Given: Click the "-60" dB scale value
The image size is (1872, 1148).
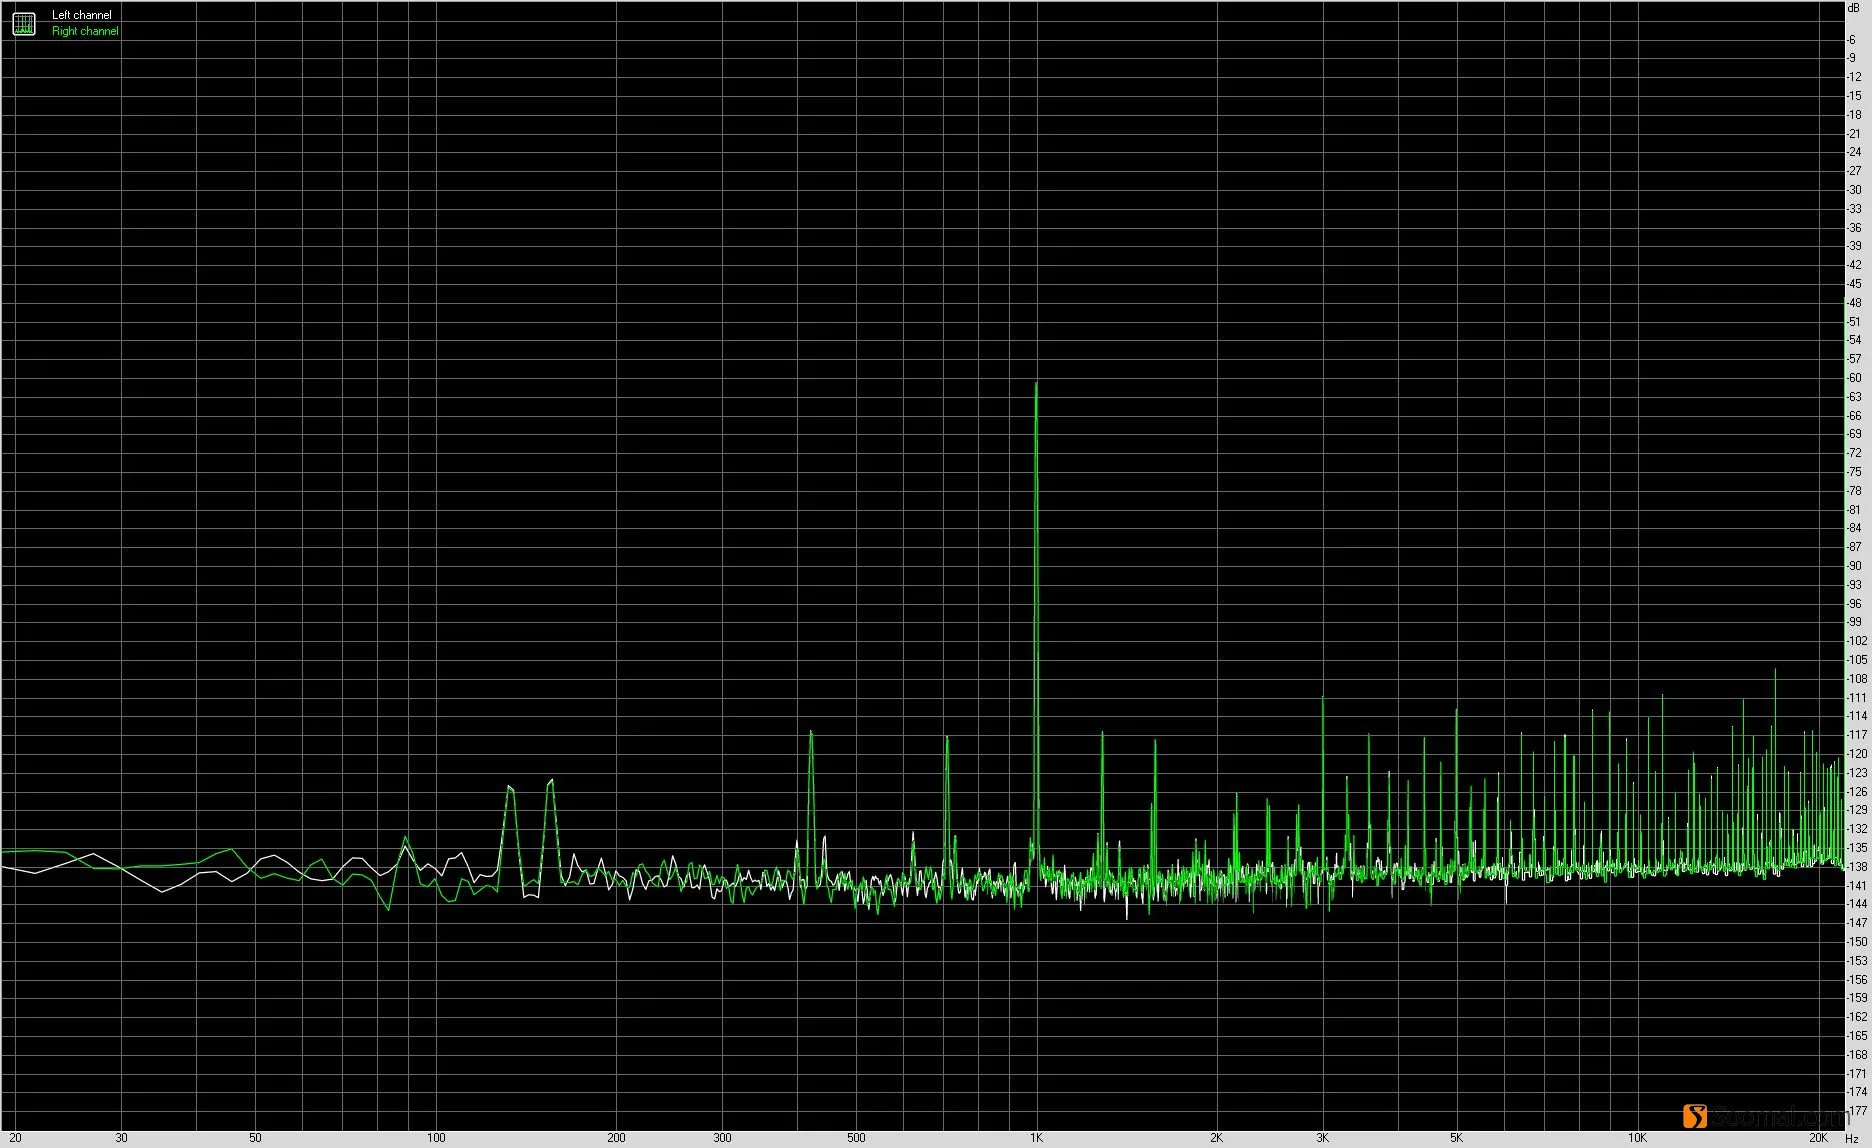Looking at the screenshot, I should point(1855,378).
